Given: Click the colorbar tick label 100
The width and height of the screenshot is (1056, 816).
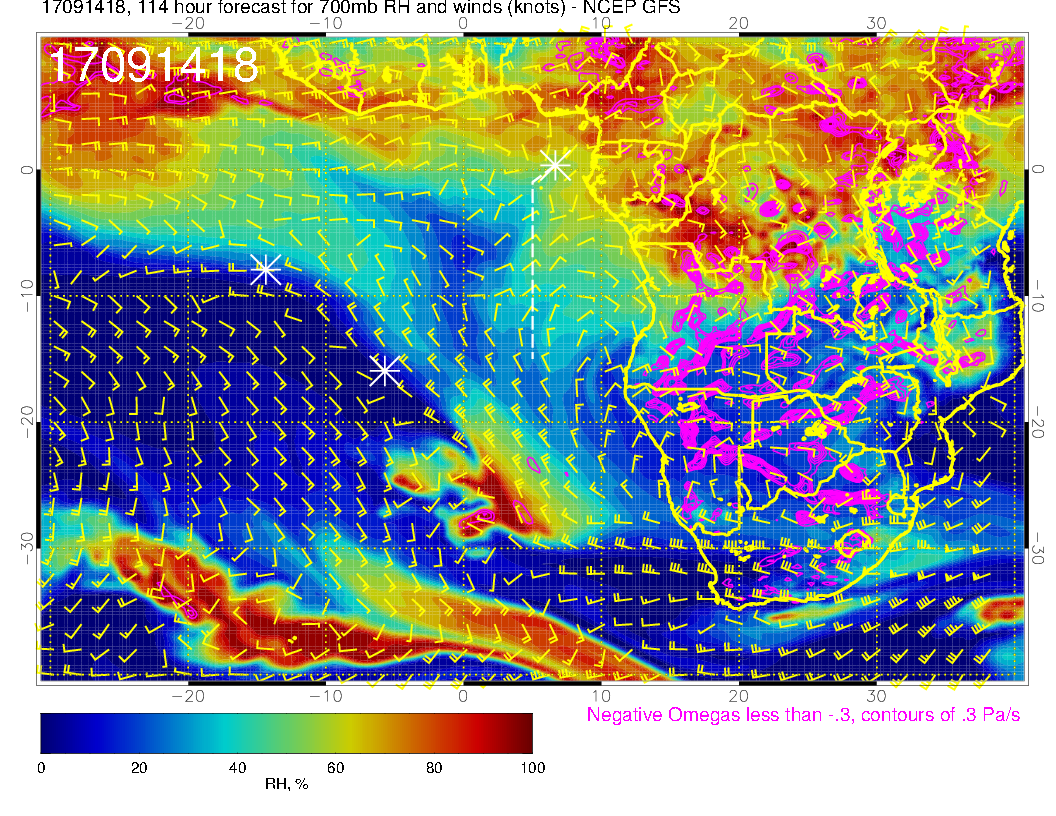Looking at the screenshot, I should [531, 768].
